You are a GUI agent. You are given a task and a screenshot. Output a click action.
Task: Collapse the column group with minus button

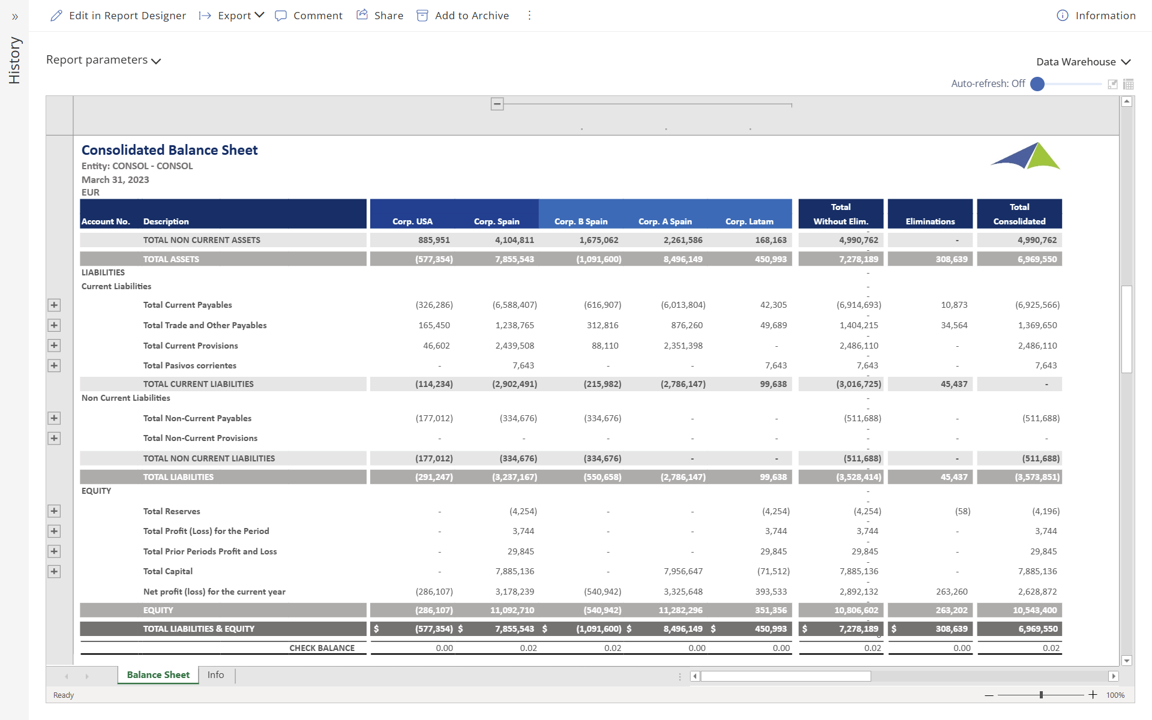[497, 104]
